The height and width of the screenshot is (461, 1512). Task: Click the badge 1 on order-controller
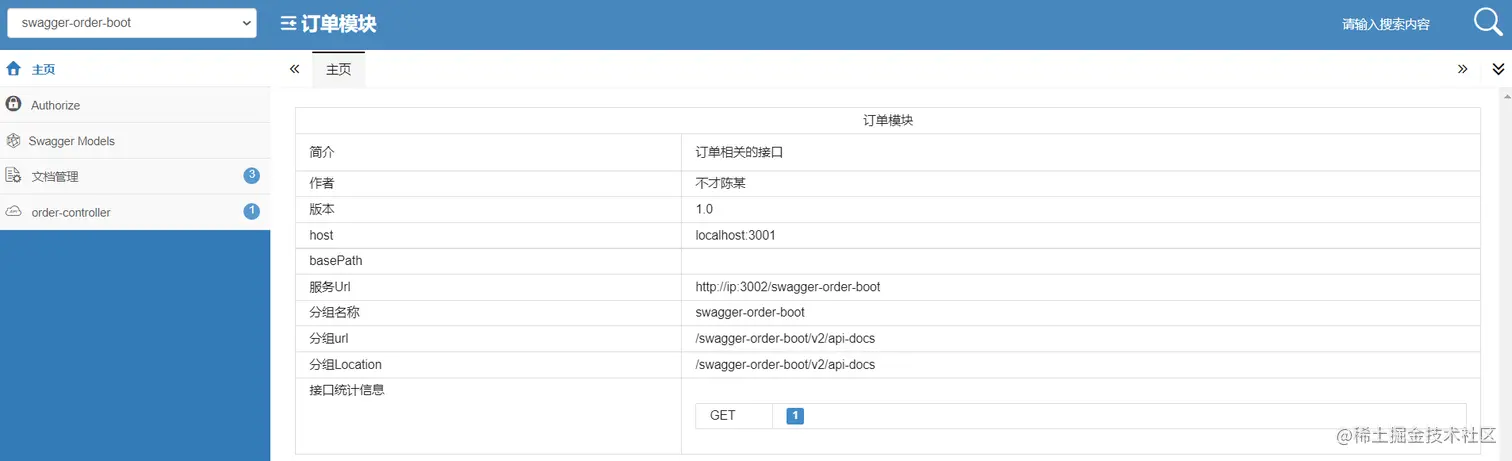(x=252, y=211)
